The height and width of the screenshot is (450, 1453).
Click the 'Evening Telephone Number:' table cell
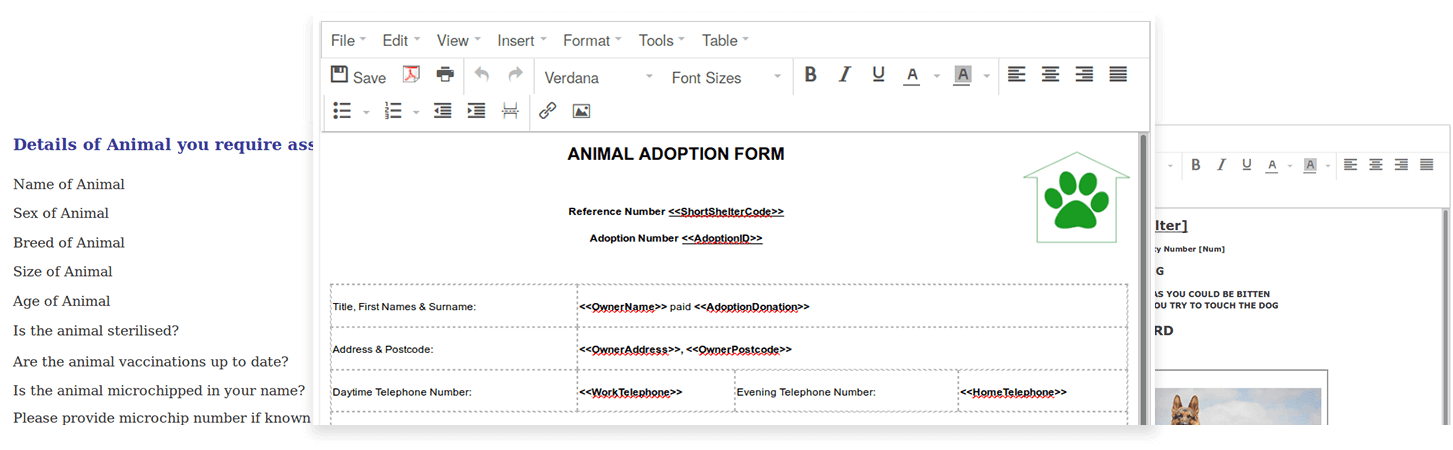click(x=846, y=391)
